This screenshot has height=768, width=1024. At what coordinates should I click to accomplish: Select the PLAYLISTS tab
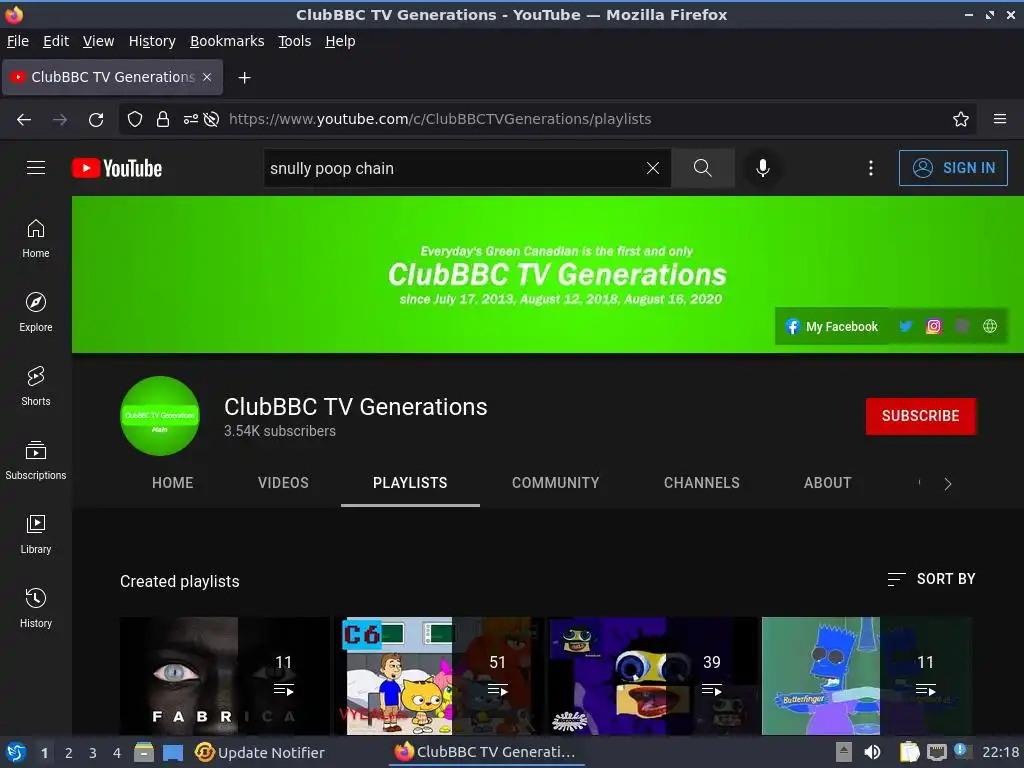pyautogui.click(x=410, y=483)
